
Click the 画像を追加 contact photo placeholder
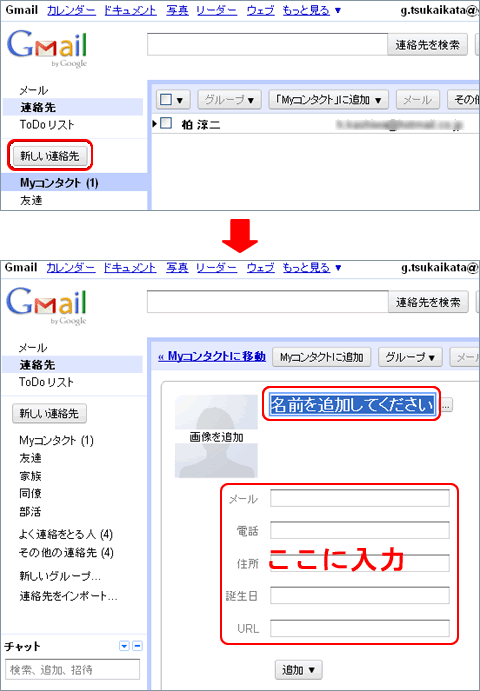pos(216,436)
